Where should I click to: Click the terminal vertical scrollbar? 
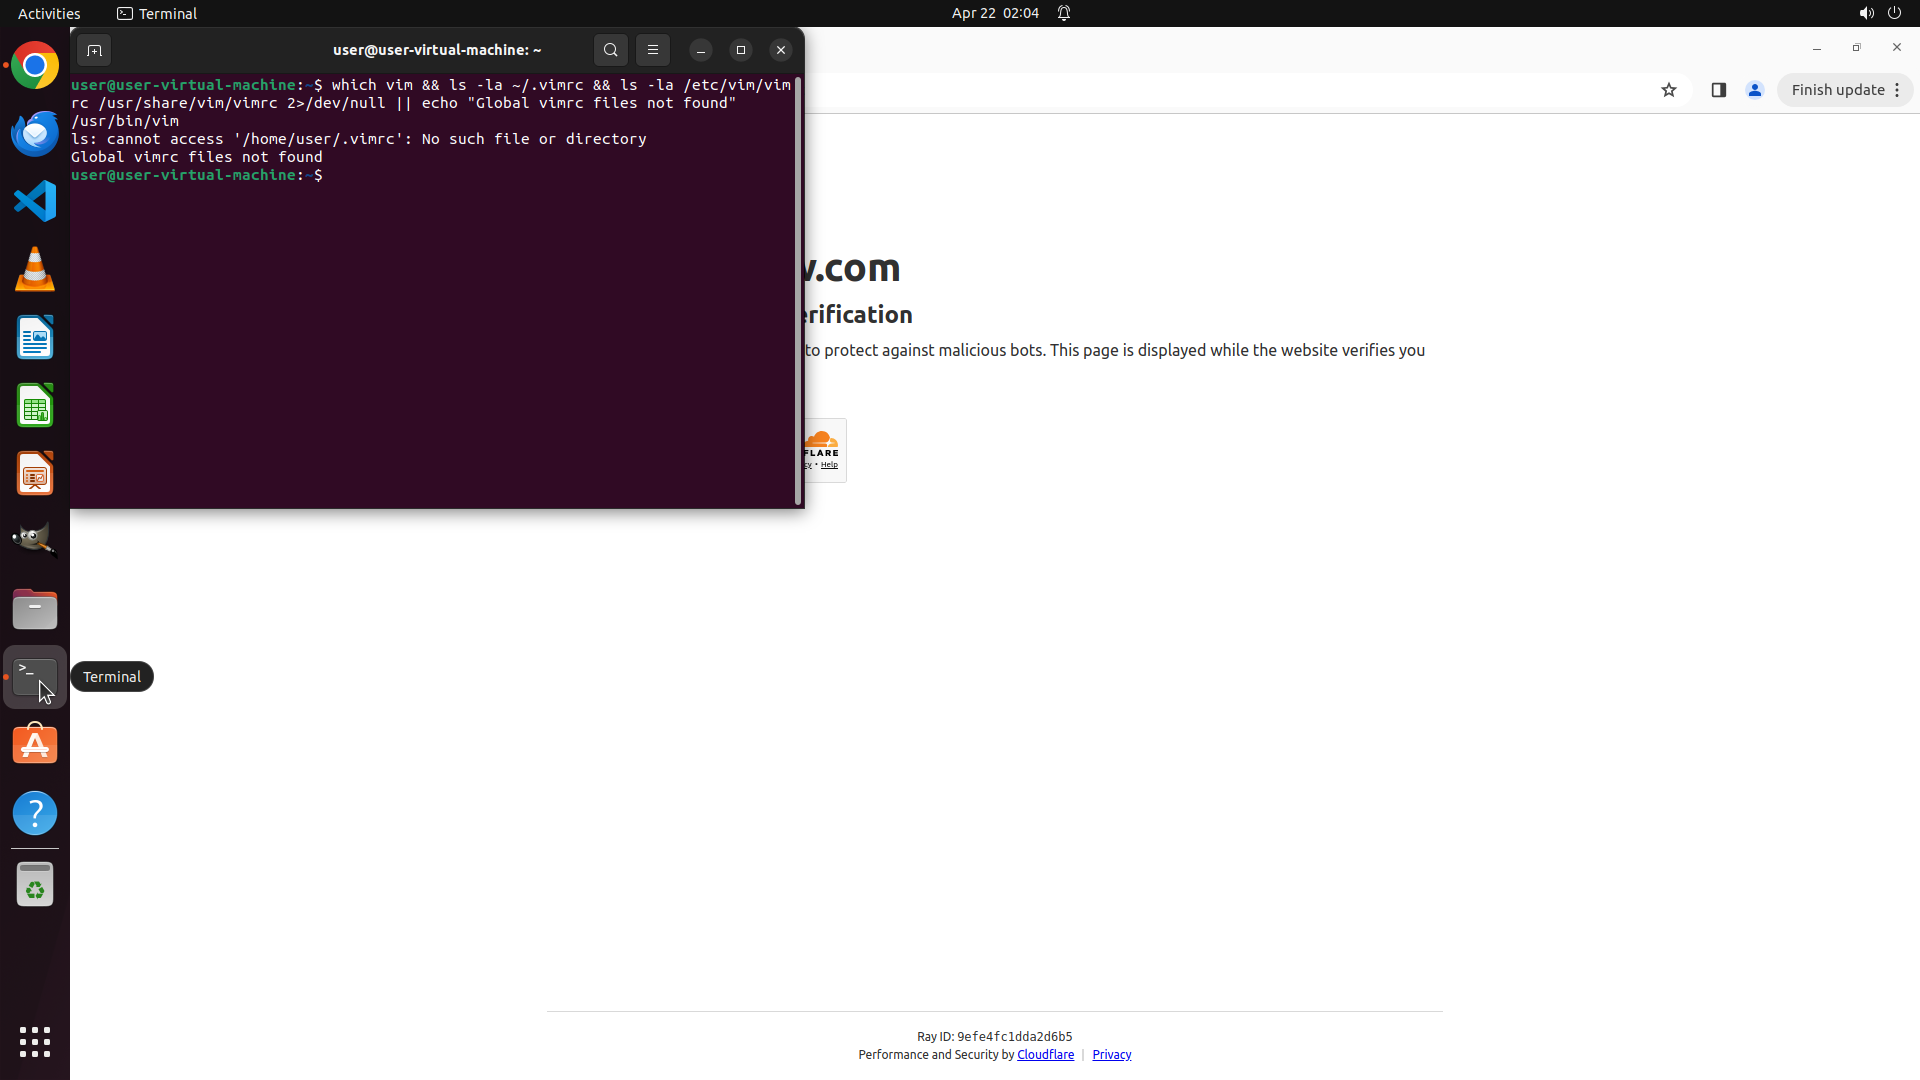[798, 290]
